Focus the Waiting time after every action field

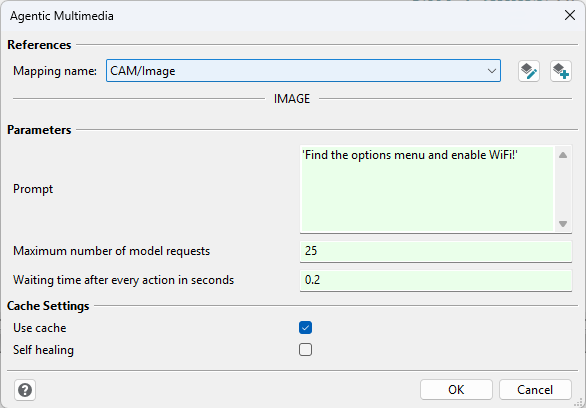(x=436, y=280)
